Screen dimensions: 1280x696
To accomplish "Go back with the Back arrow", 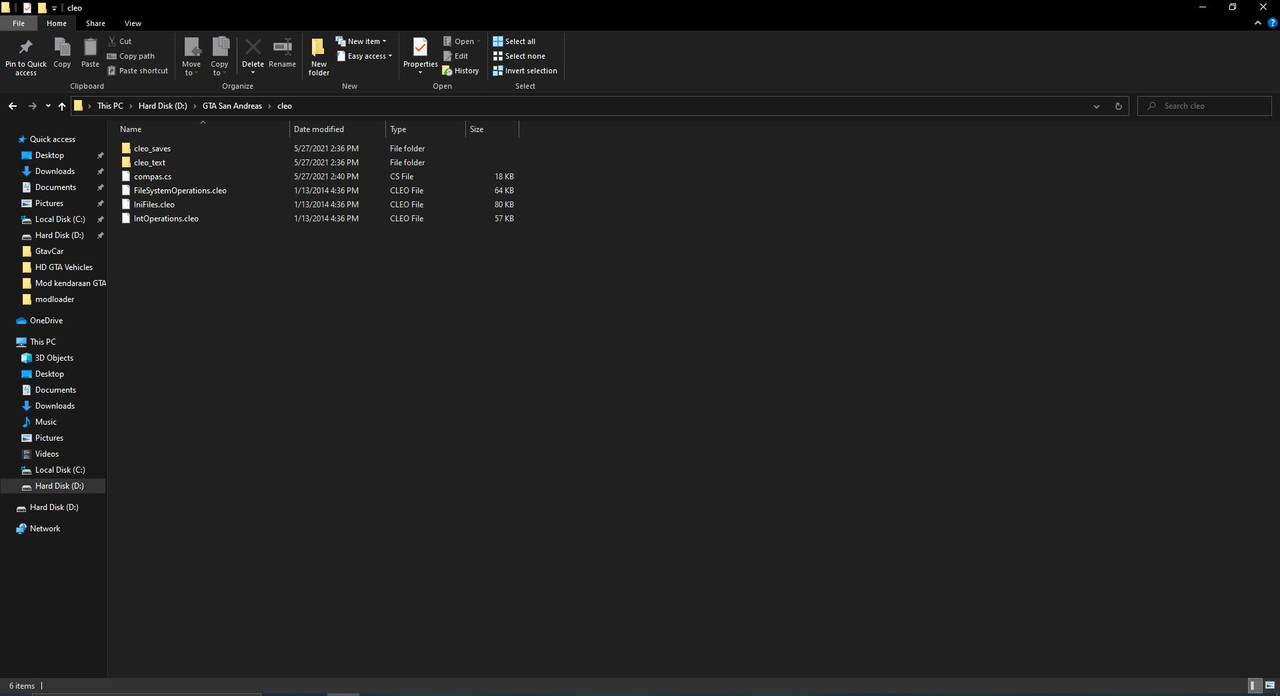I will click(13, 106).
